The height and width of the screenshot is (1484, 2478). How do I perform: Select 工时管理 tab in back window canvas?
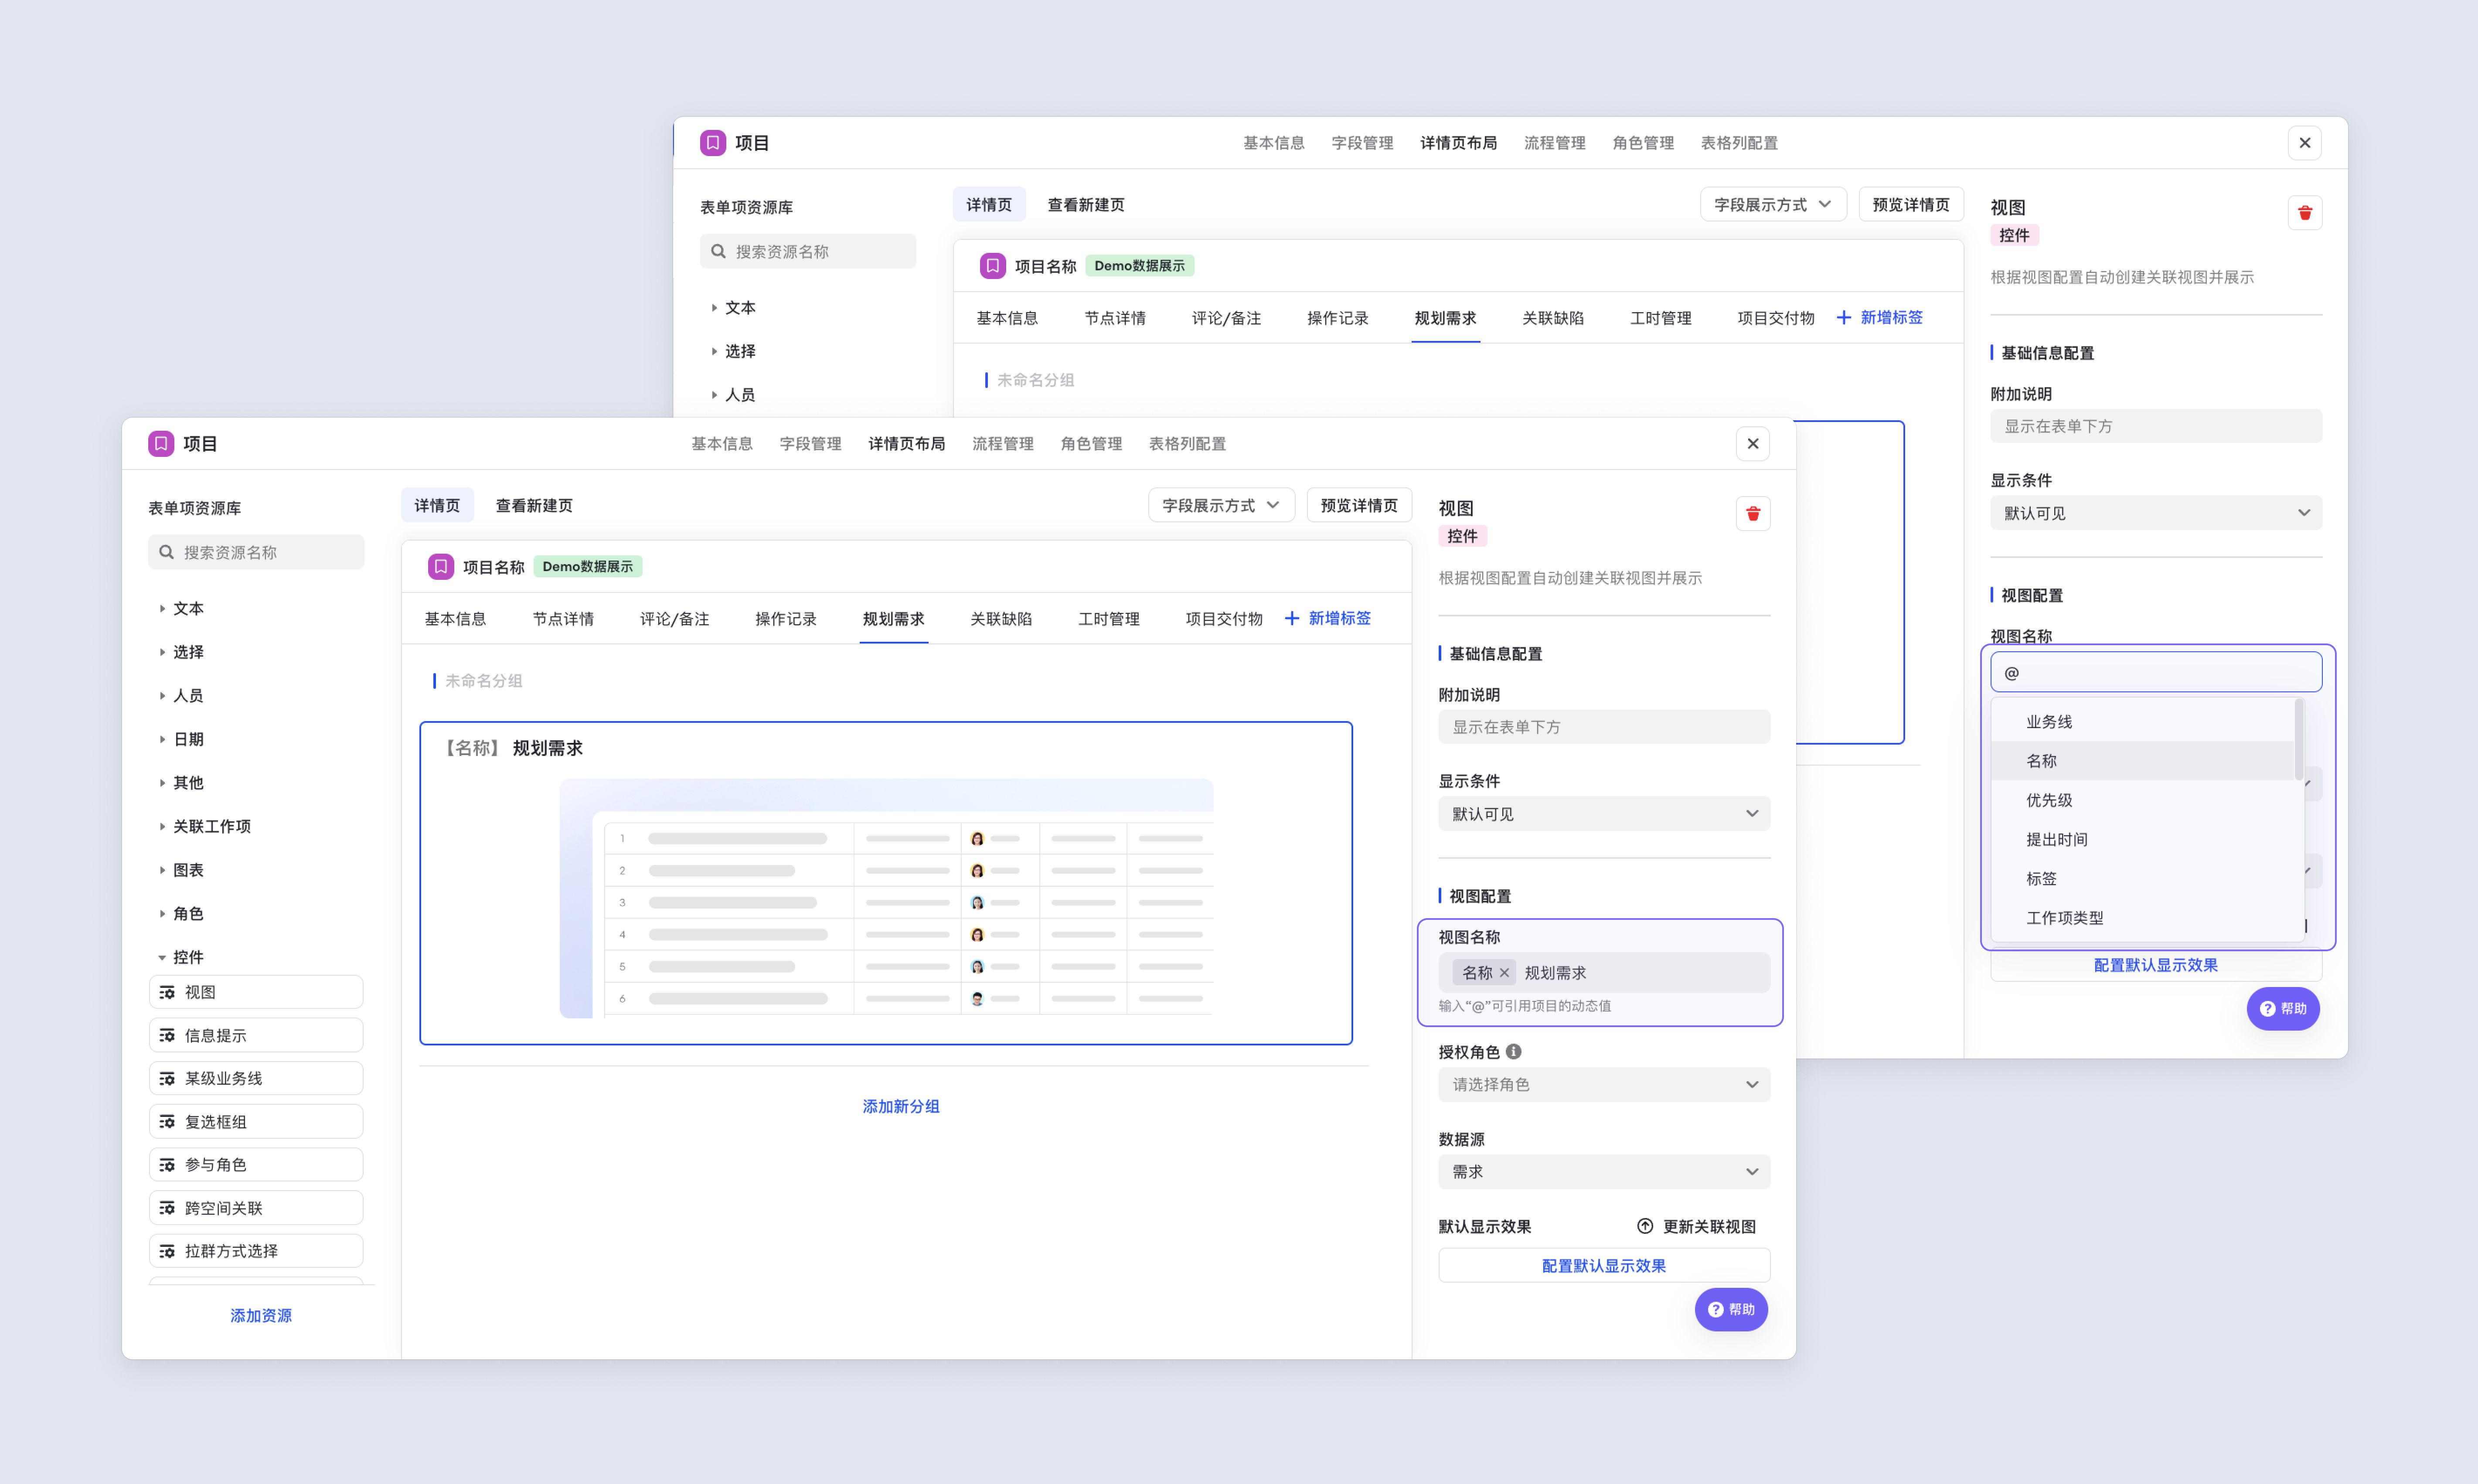(x=1660, y=318)
